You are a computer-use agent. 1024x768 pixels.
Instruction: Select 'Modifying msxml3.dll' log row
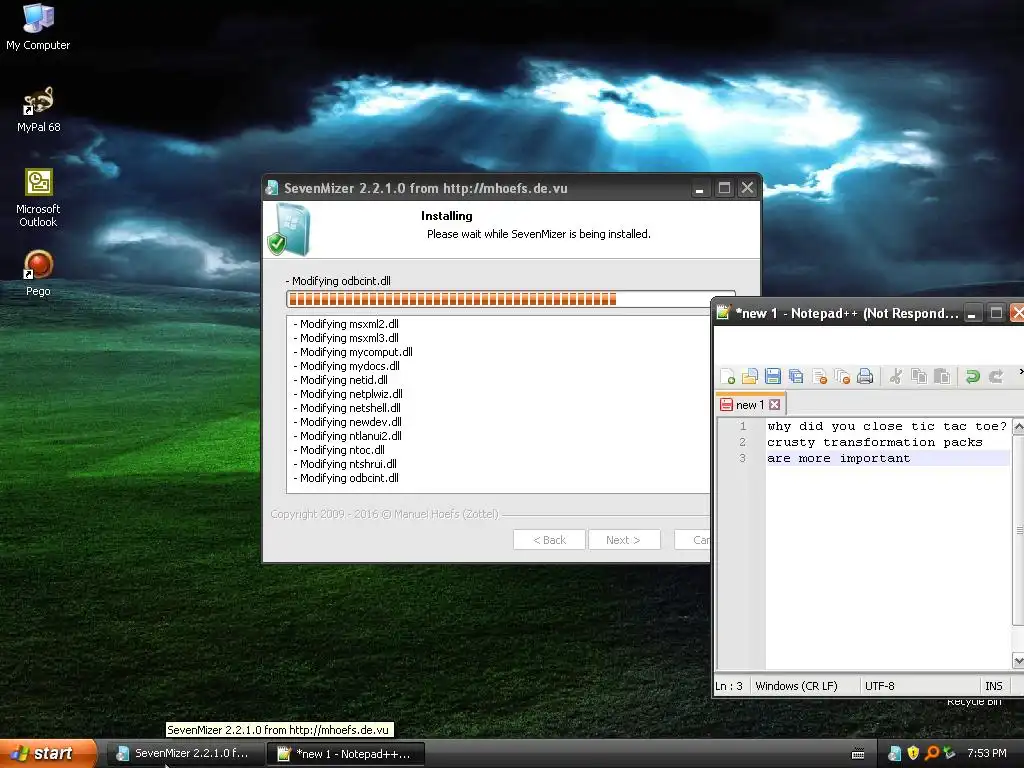point(346,338)
